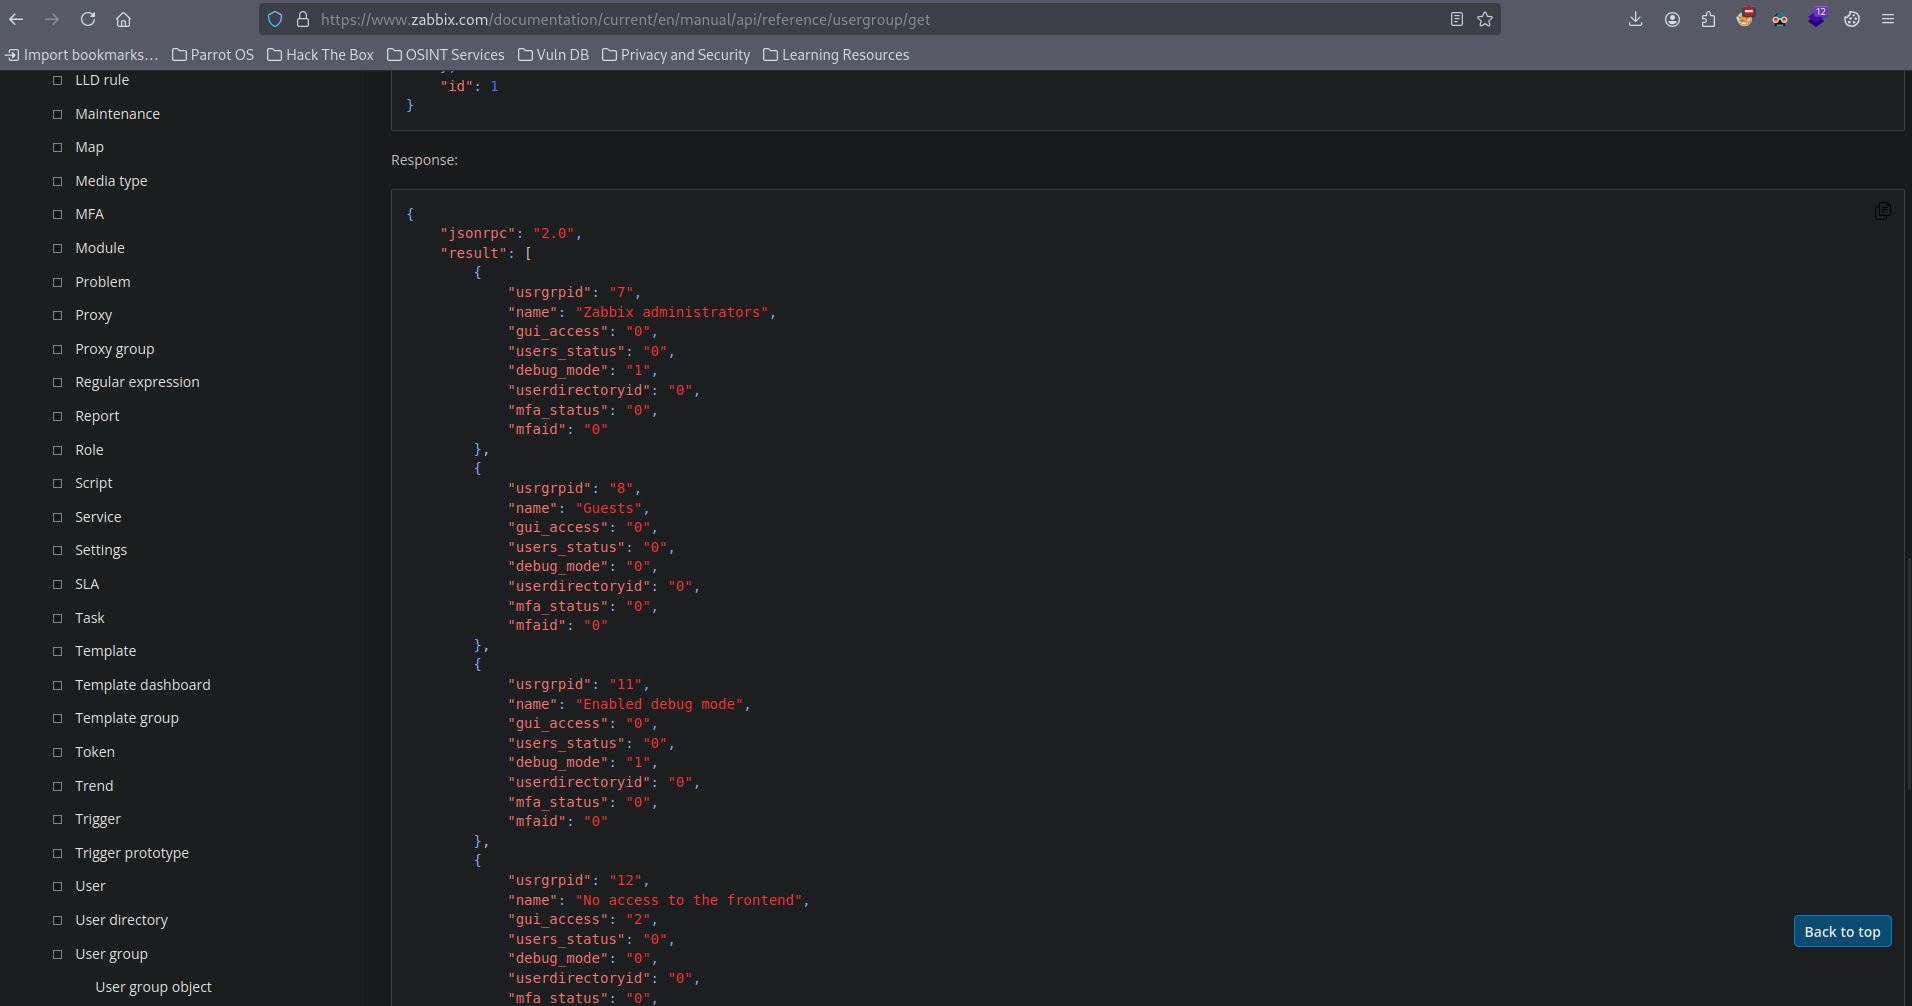Open the User group object link

click(x=153, y=987)
